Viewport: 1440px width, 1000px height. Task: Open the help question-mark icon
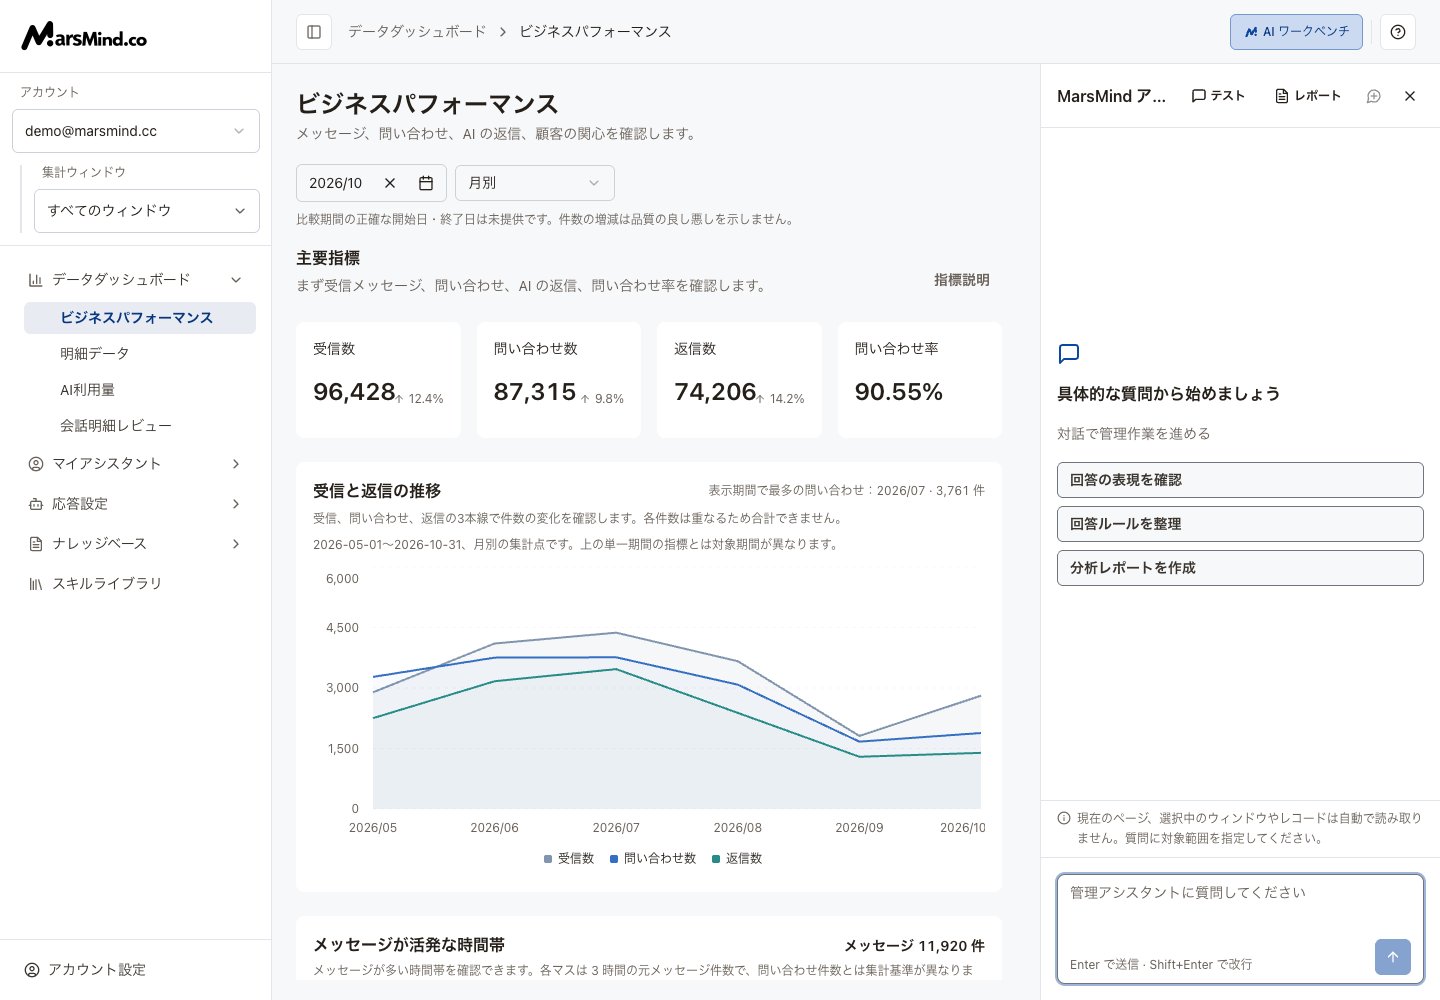(1398, 32)
